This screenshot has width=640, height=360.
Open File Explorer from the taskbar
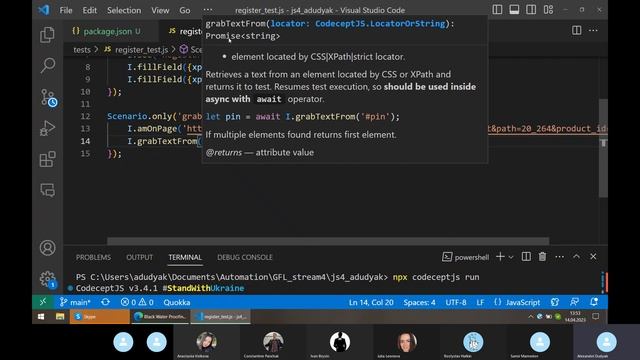click(60, 317)
